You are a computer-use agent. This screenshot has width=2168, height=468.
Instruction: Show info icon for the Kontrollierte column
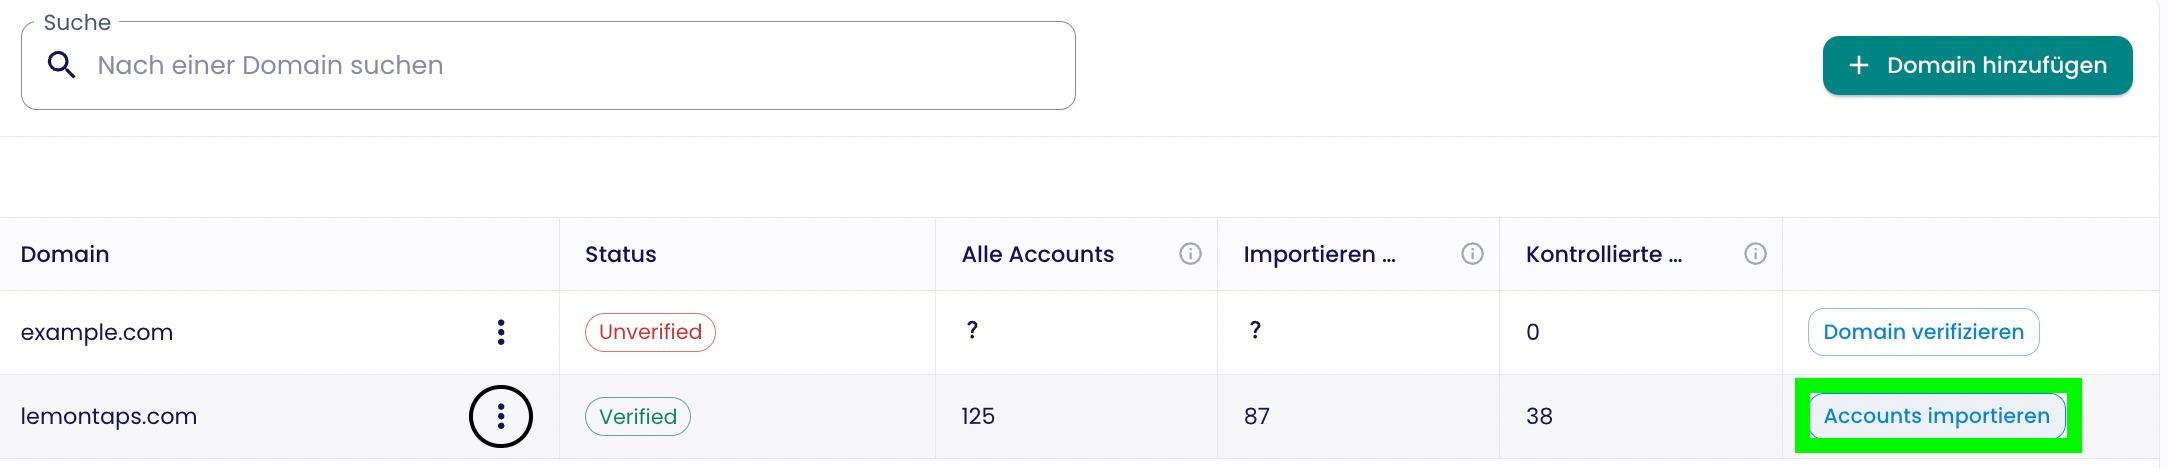click(1755, 254)
